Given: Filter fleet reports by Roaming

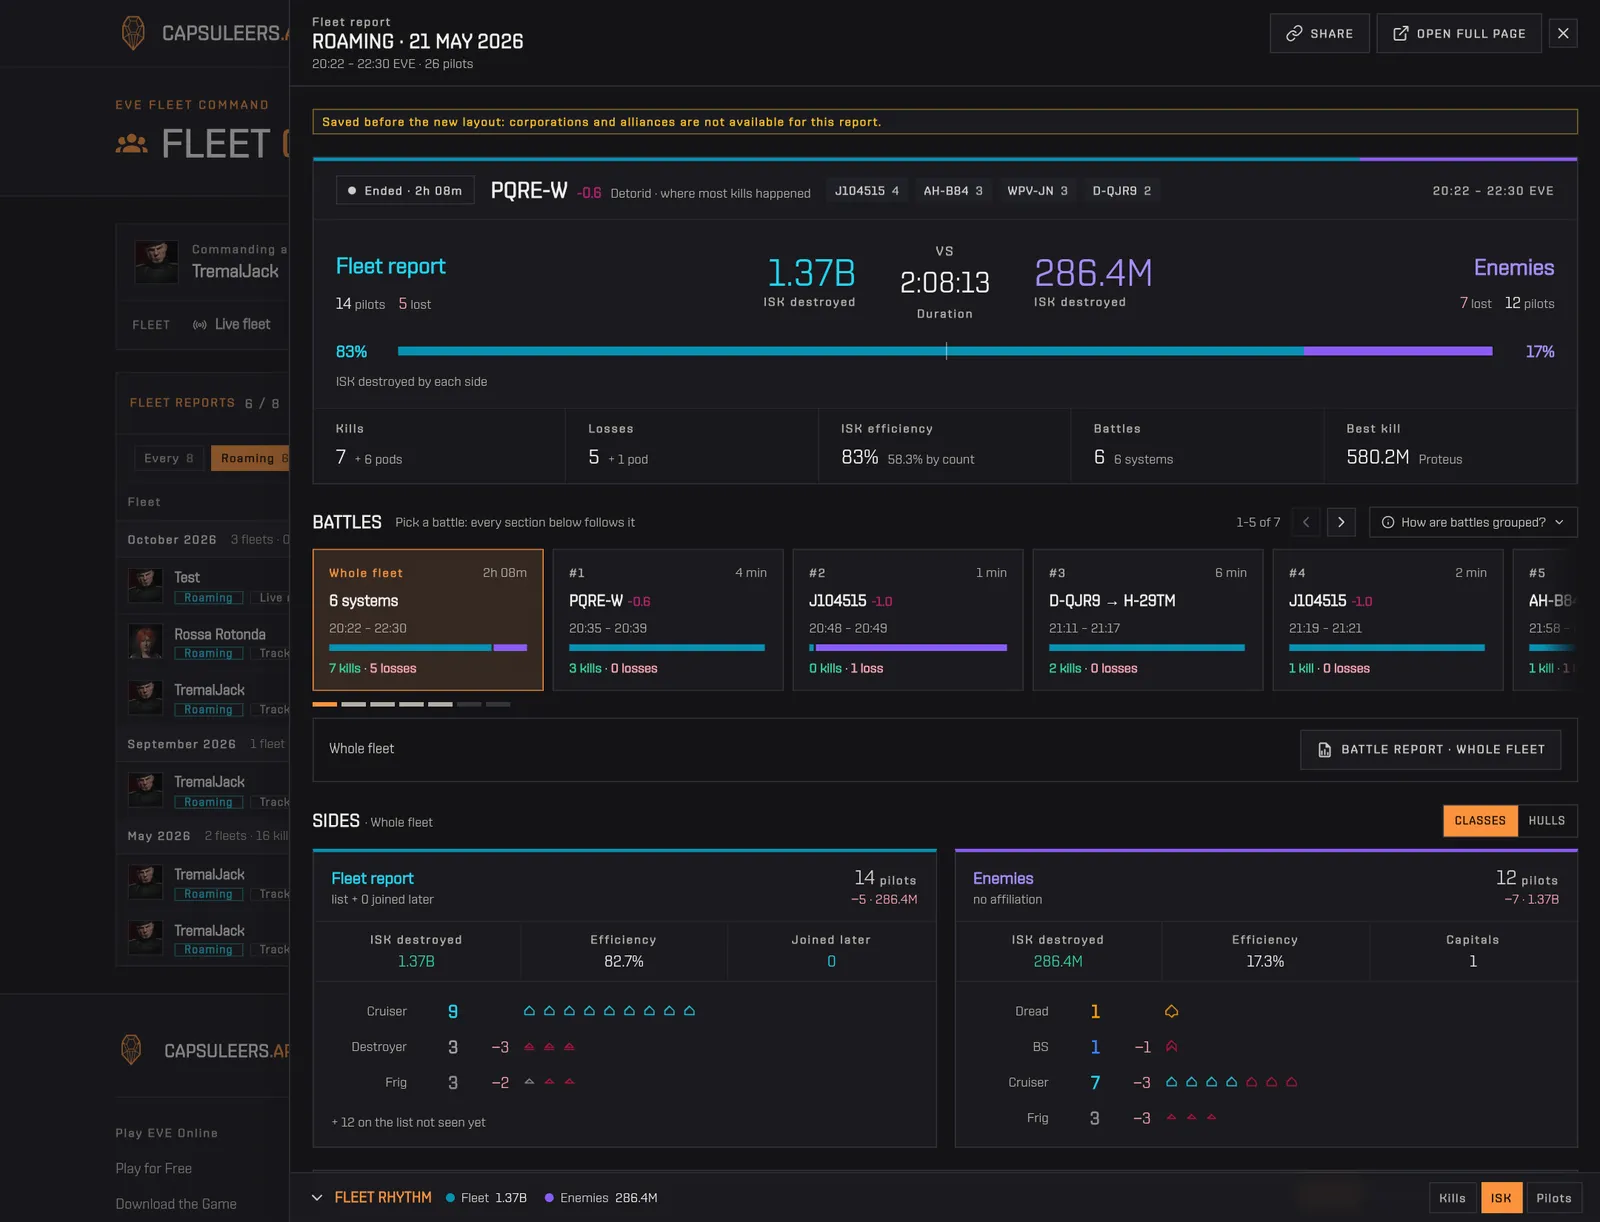Looking at the screenshot, I should (x=250, y=458).
